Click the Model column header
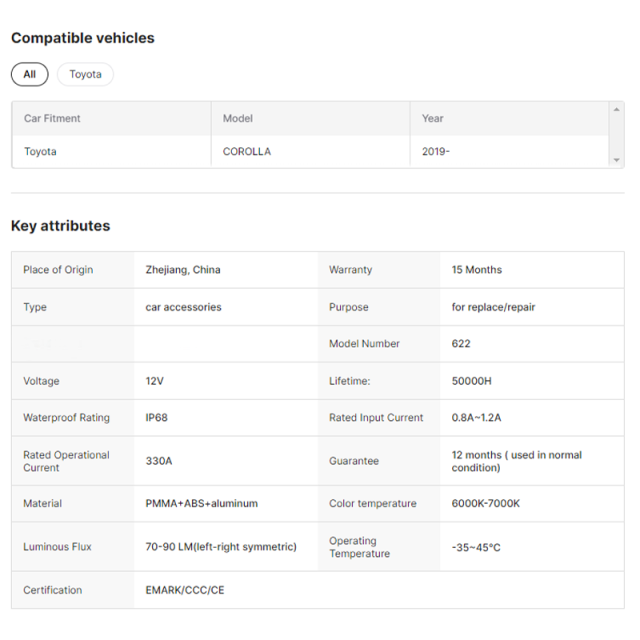This screenshot has height=640, width=640. [x=238, y=118]
